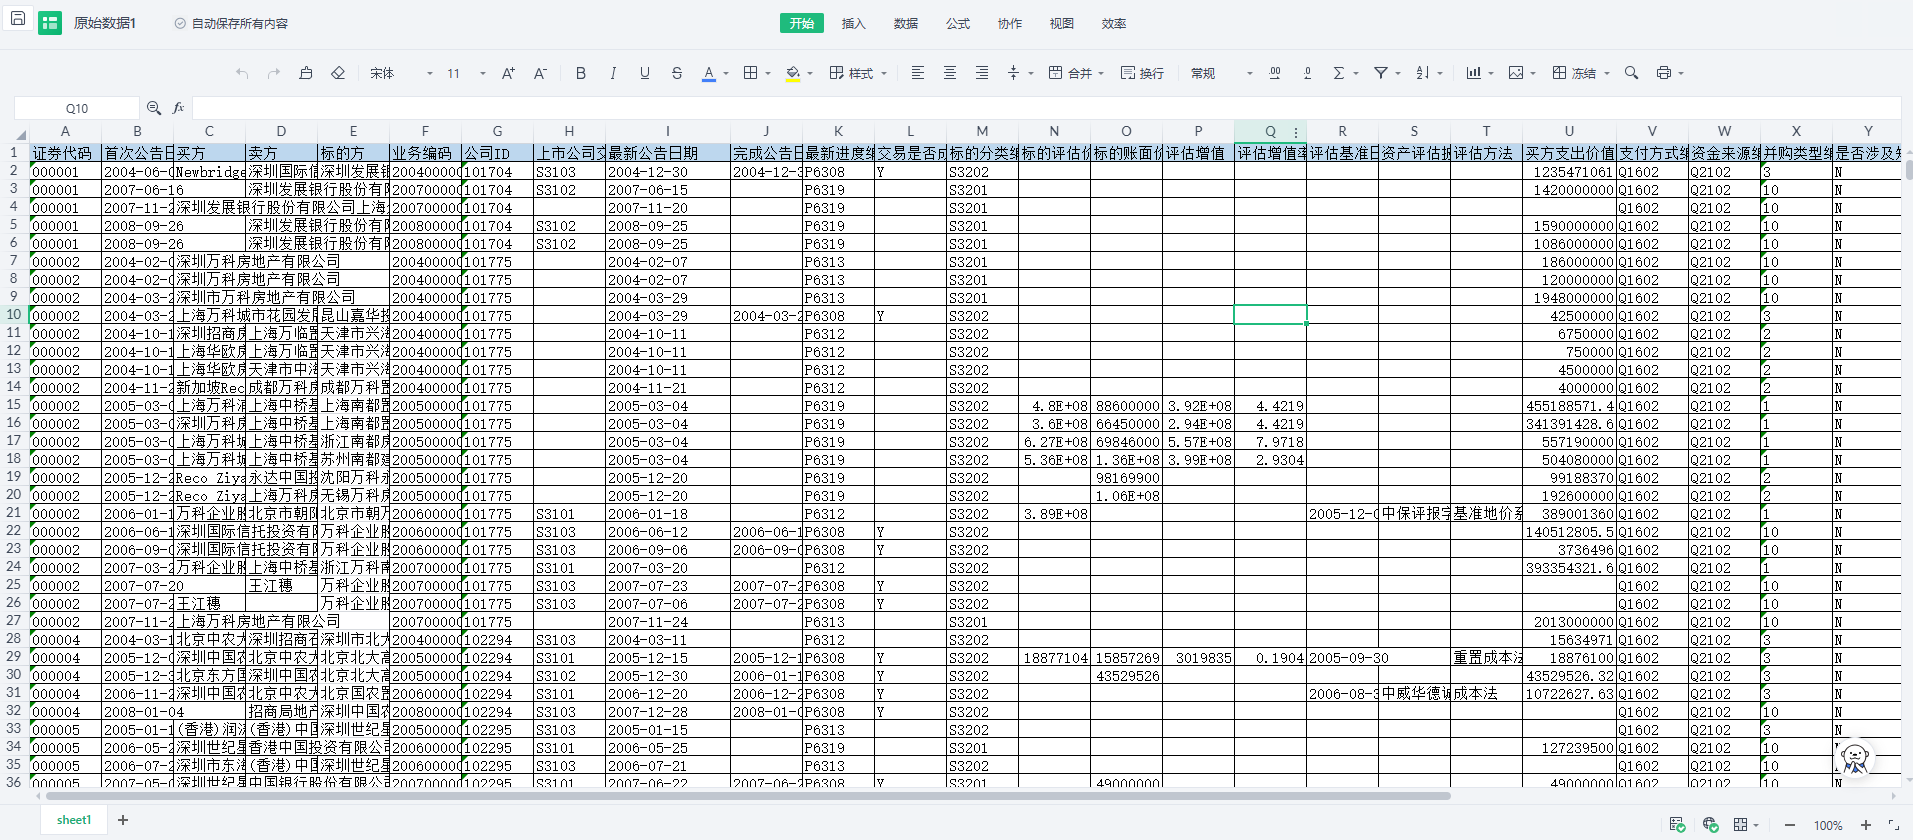Open the 常规 number format dropdown
This screenshot has width=1913, height=840.
[x=1222, y=73]
